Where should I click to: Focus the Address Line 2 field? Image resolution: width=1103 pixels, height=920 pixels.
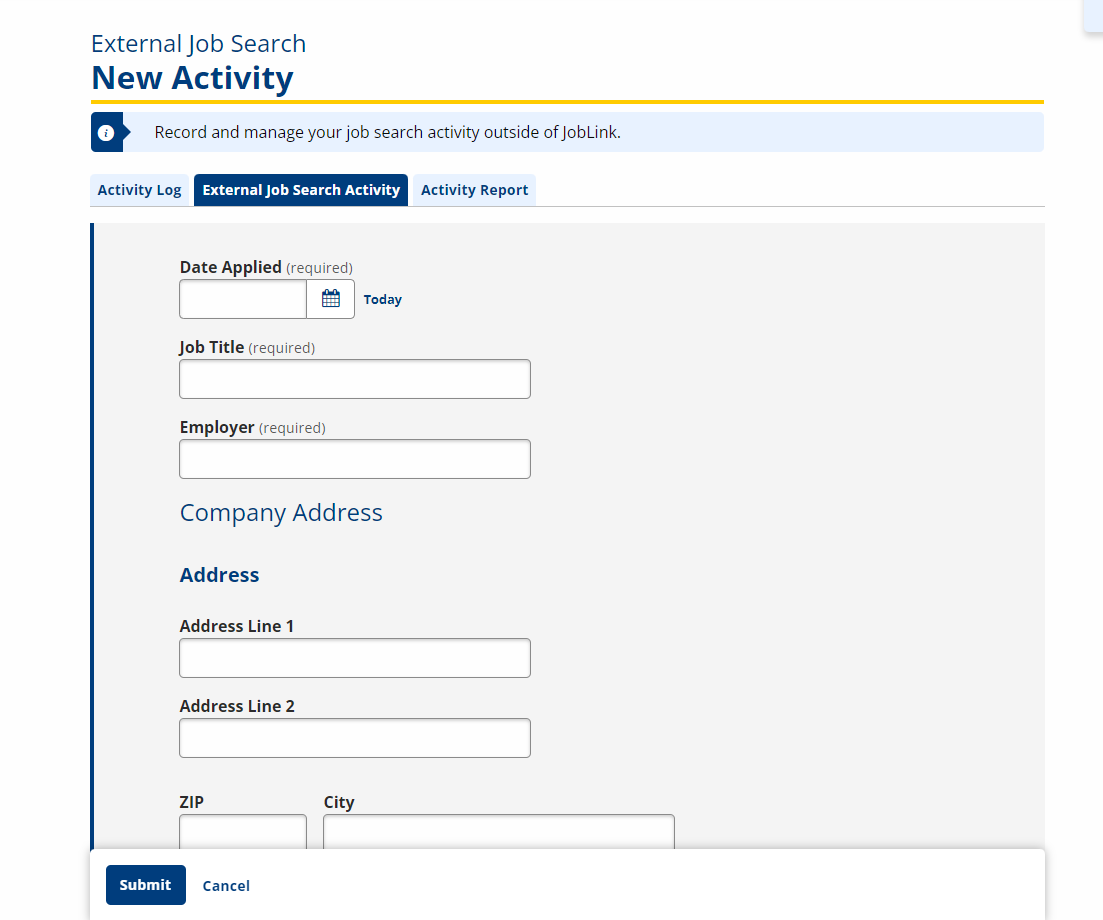[355, 738]
